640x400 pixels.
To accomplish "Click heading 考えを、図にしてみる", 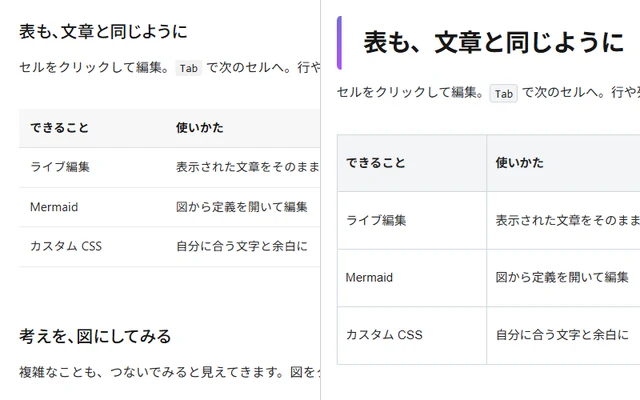I will [x=95, y=336].
